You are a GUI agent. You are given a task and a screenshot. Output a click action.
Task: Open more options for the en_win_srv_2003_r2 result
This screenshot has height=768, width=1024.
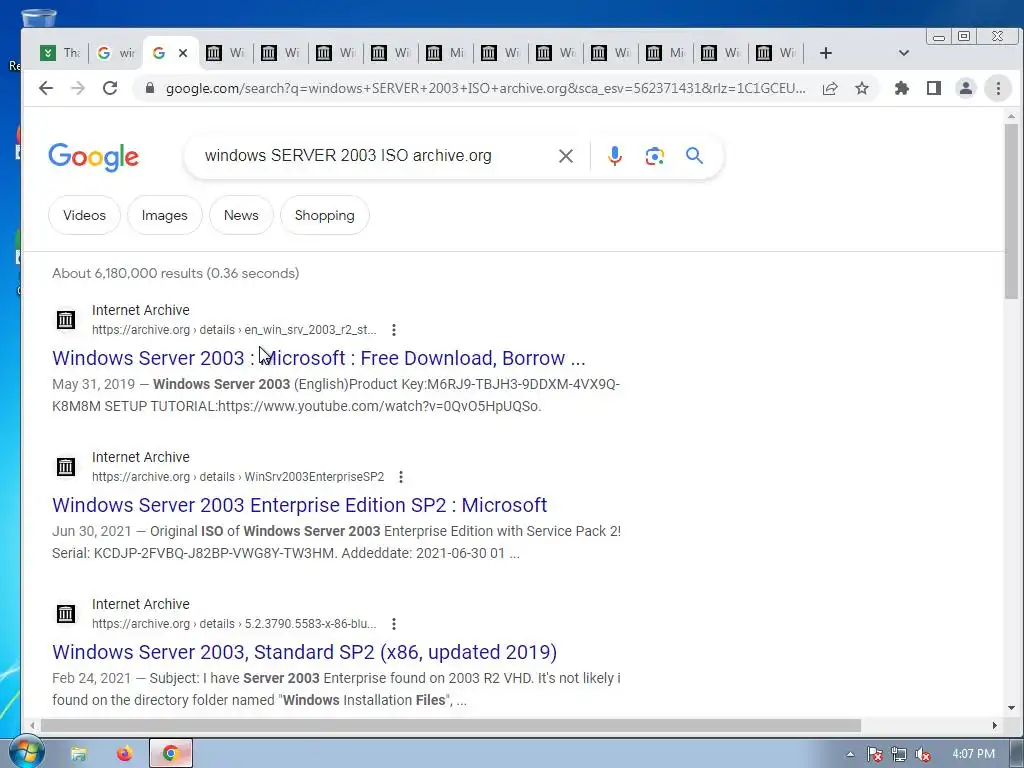coord(394,330)
